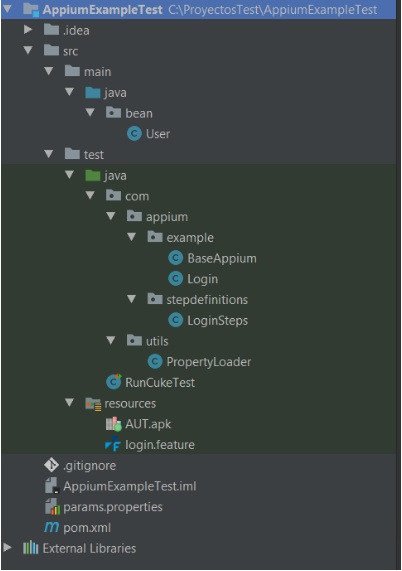Click the green test java source folder icon
This screenshot has height=571, width=402.
coord(92,175)
